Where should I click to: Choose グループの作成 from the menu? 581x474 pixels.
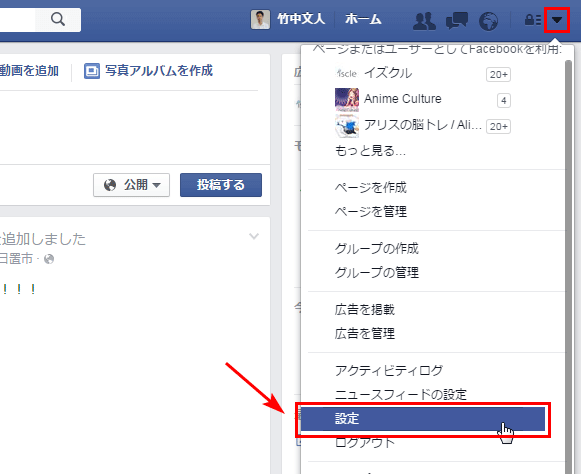[377, 248]
